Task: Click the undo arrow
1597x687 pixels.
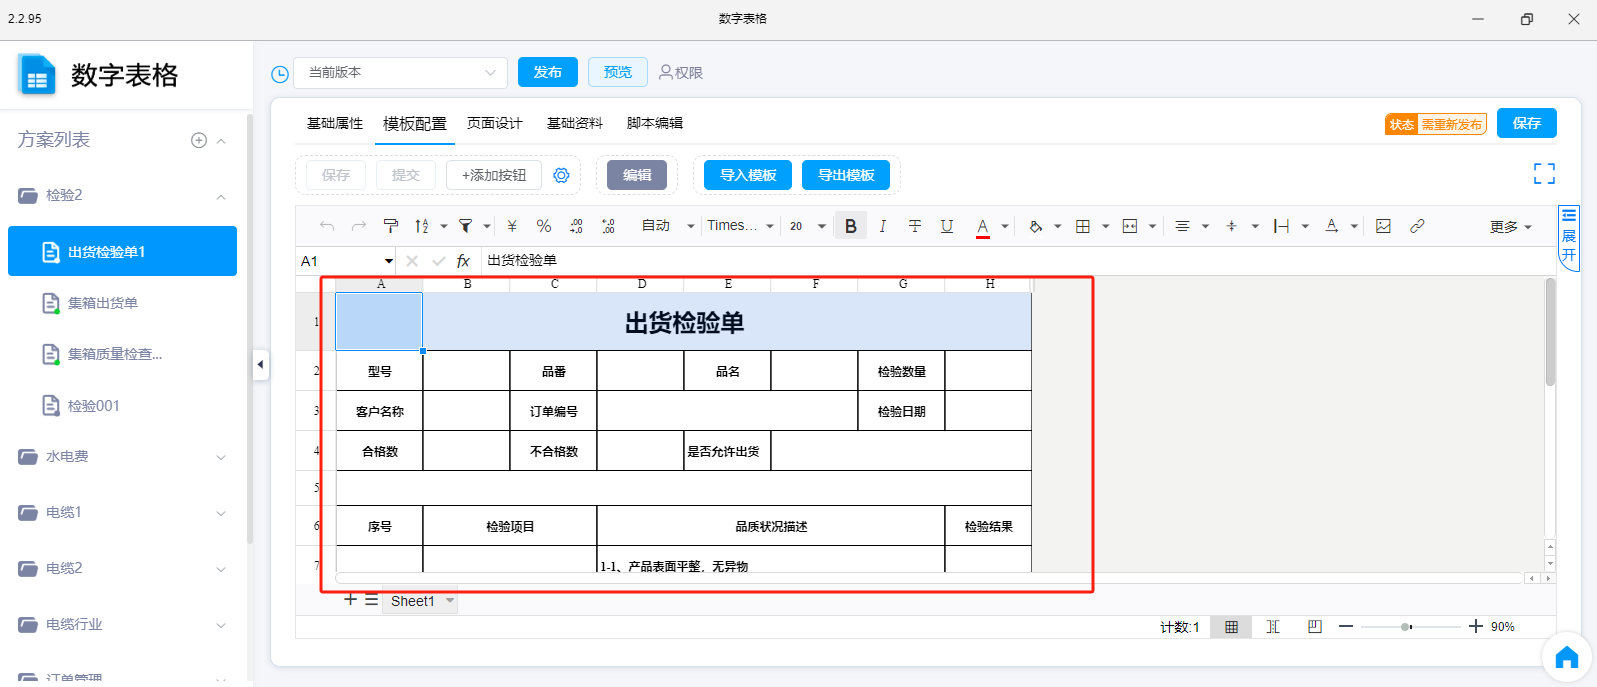Action: [x=327, y=226]
